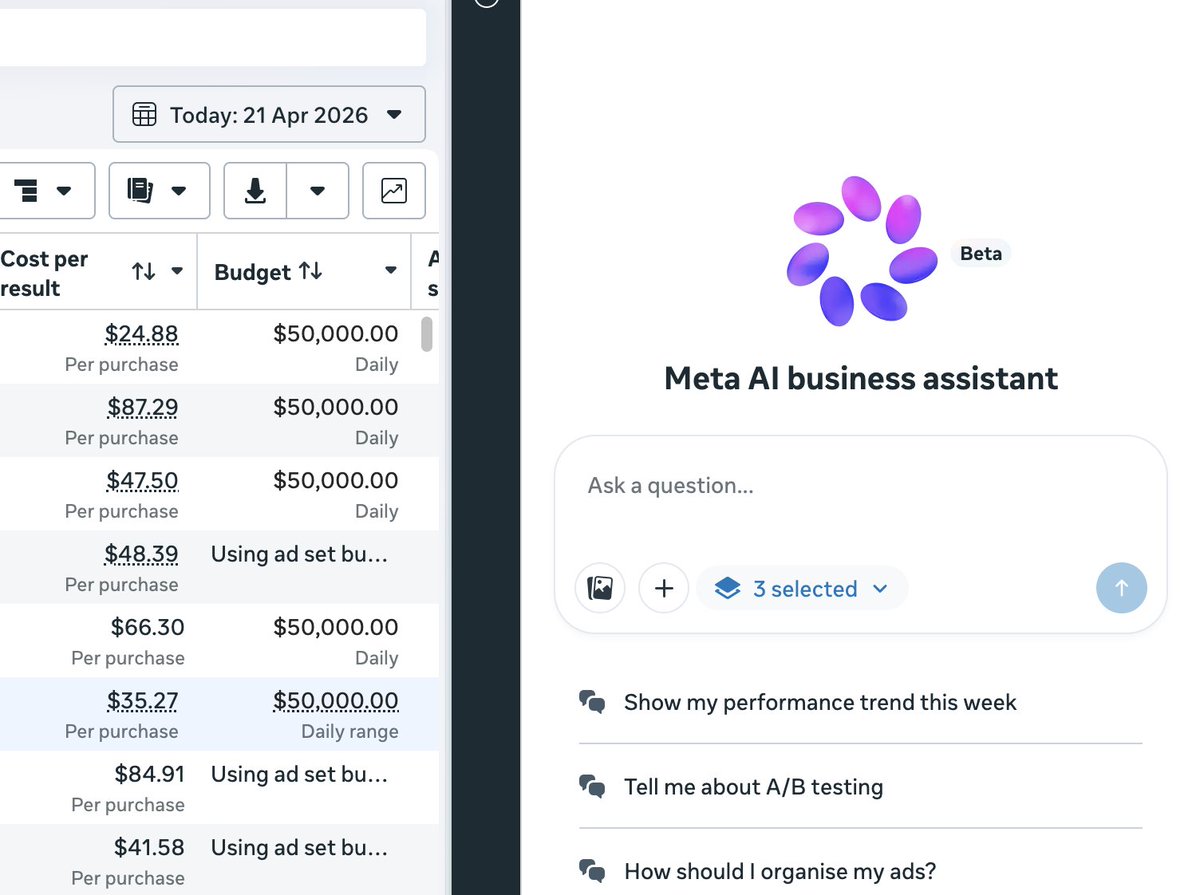Click 'Daily range' budget label
The image size is (1200, 895).
click(350, 731)
